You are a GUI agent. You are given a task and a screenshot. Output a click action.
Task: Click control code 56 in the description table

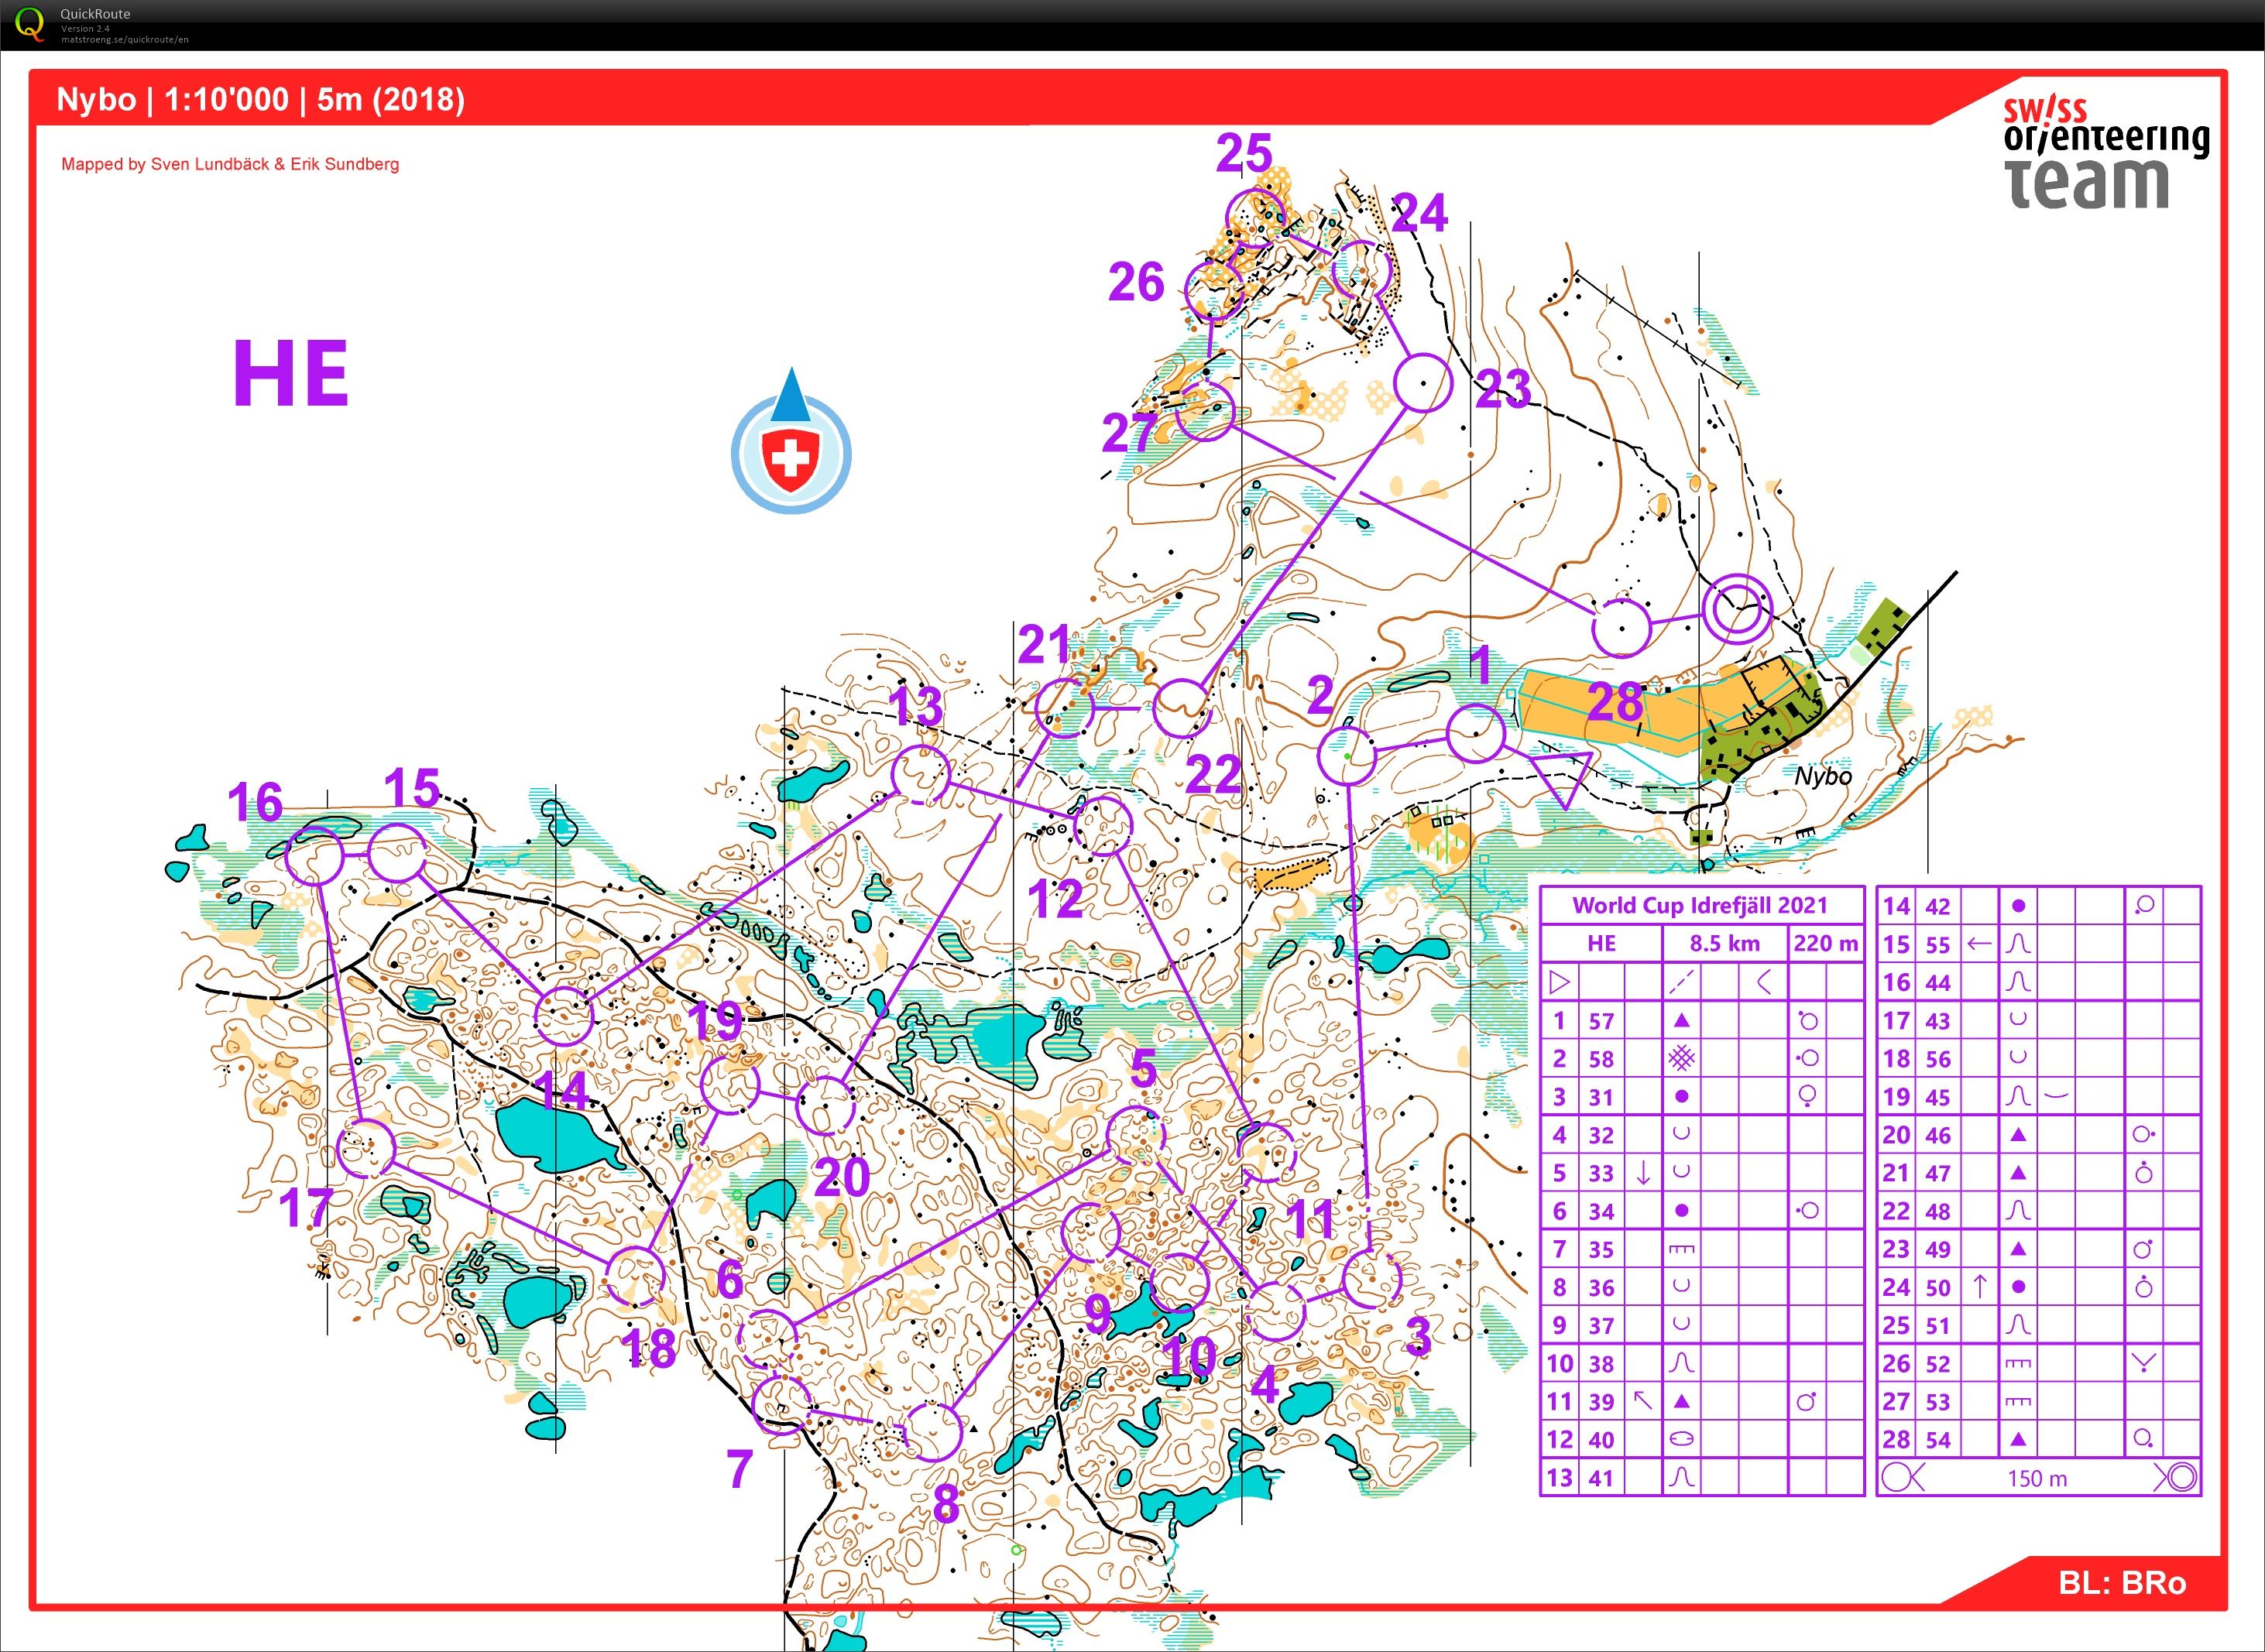coord(1938,1058)
